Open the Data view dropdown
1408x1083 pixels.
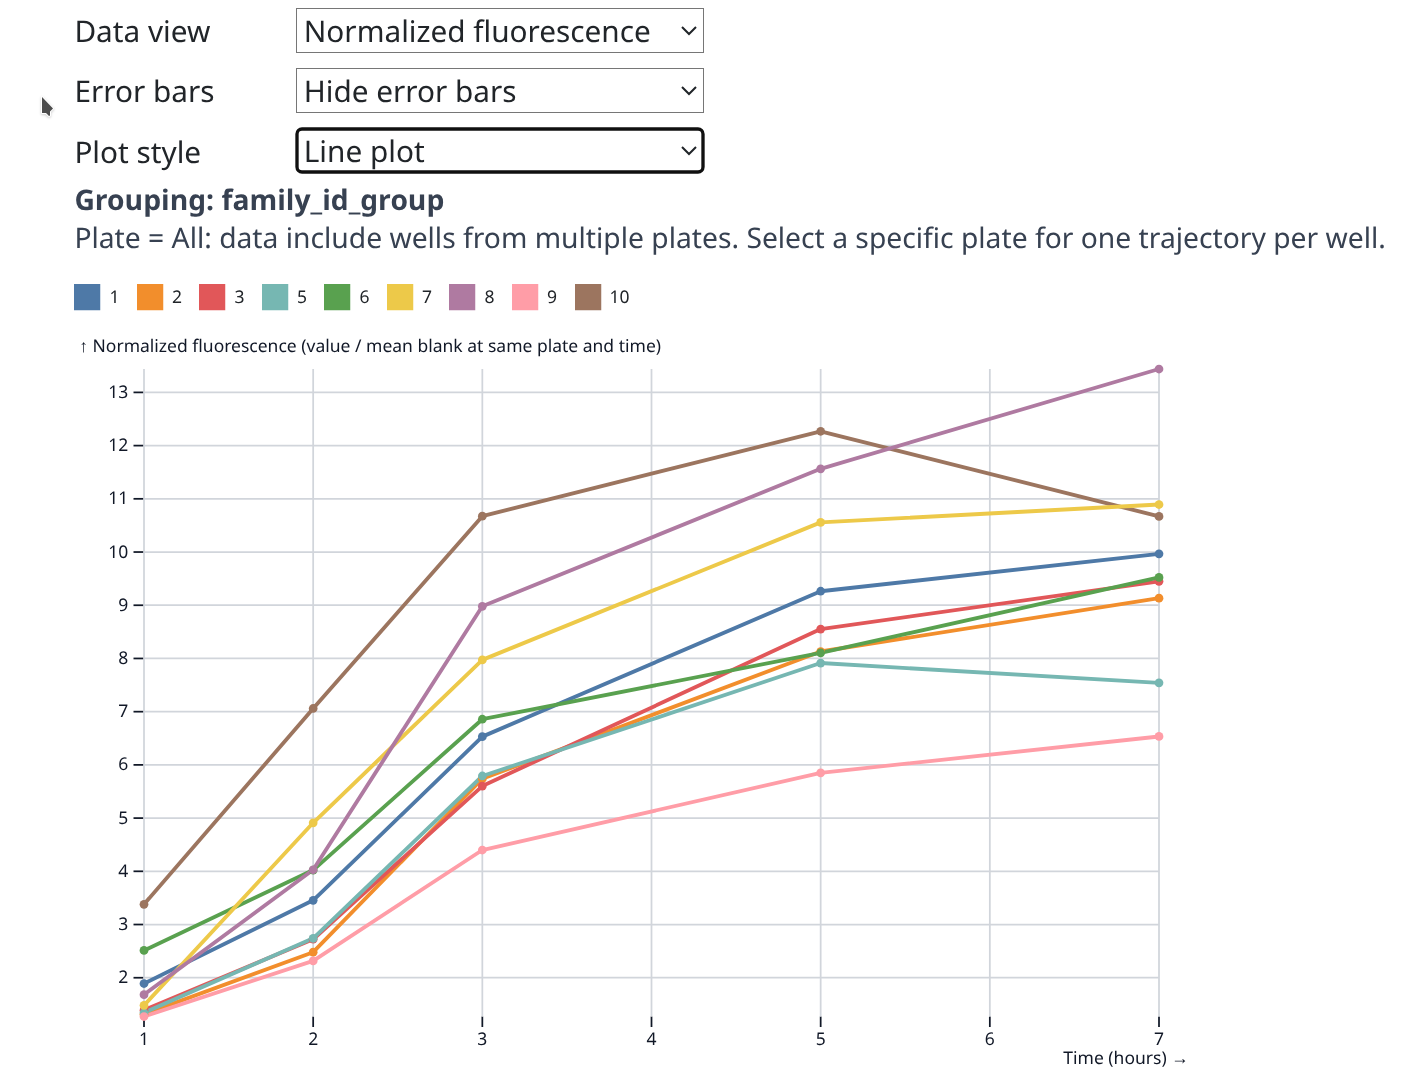pos(499,31)
